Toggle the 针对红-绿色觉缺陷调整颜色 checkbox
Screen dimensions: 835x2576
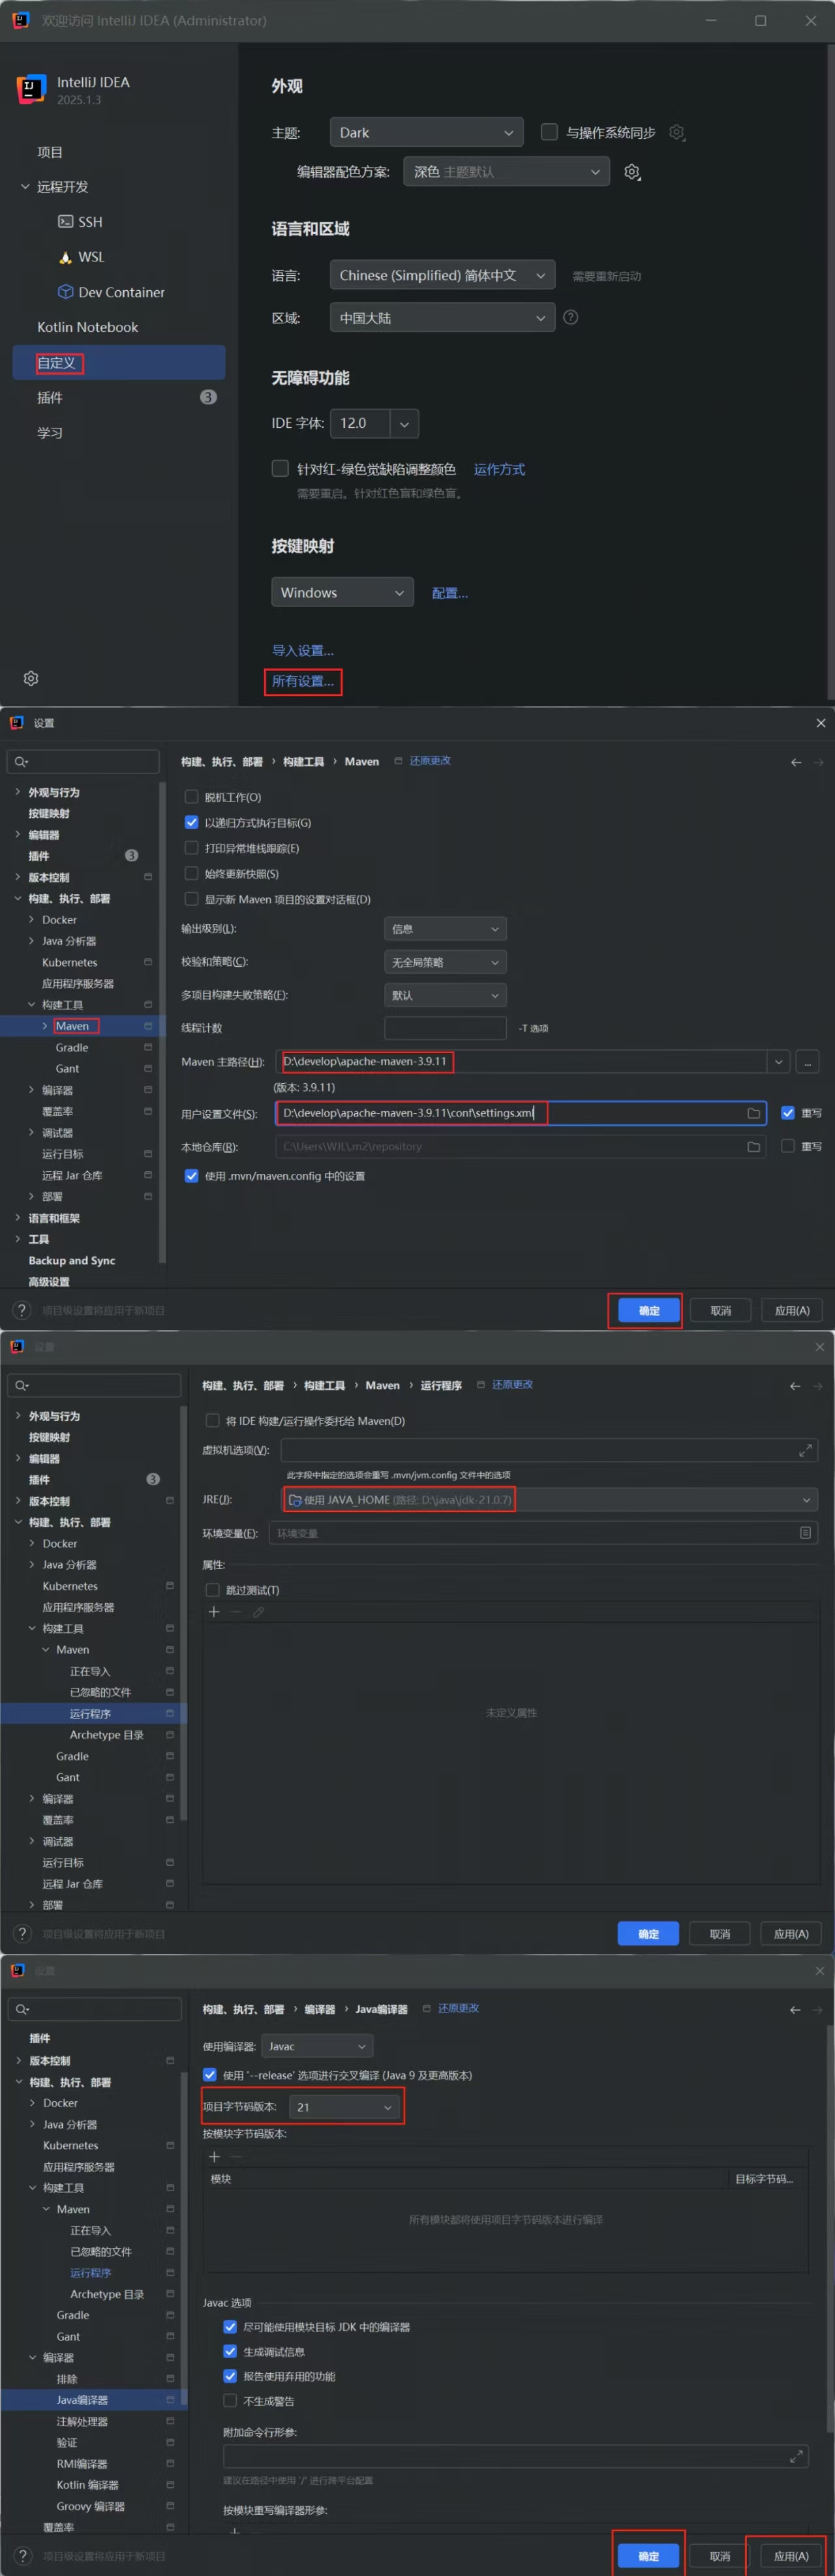coord(280,468)
